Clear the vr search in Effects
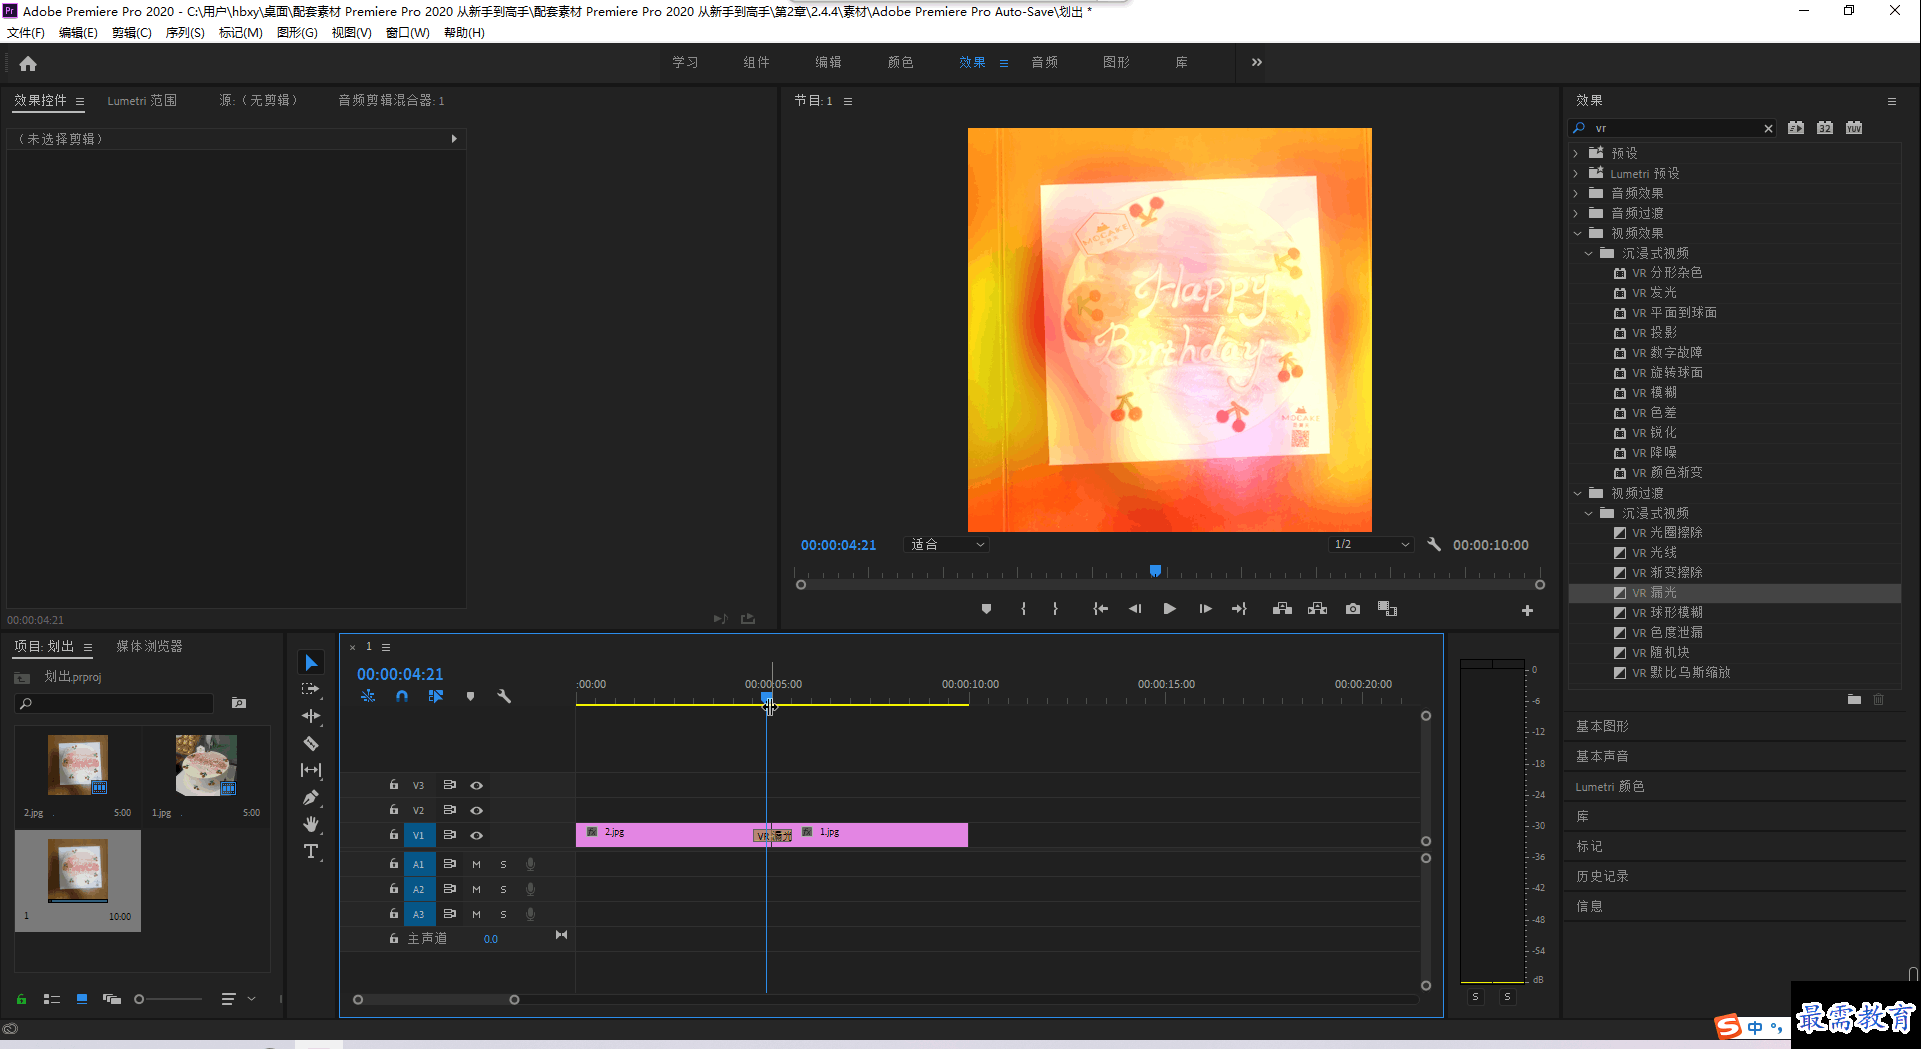The image size is (1921, 1049). pyautogui.click(x=1768, y=128)
